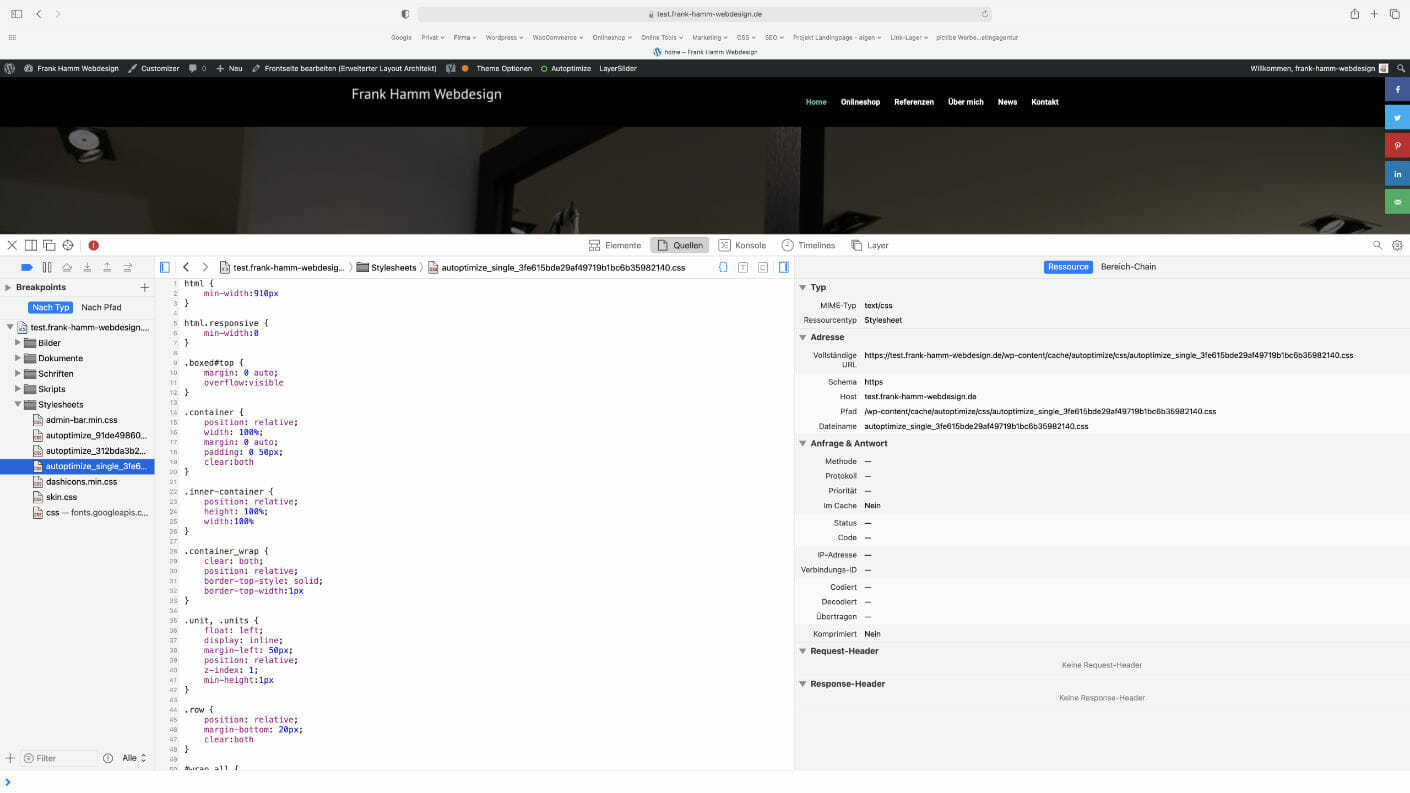The height and width of the screenshot is (793, 1410).
Task: Click the pretty-print braces icon
Action: pyautogui.click(x=723, y=267)
